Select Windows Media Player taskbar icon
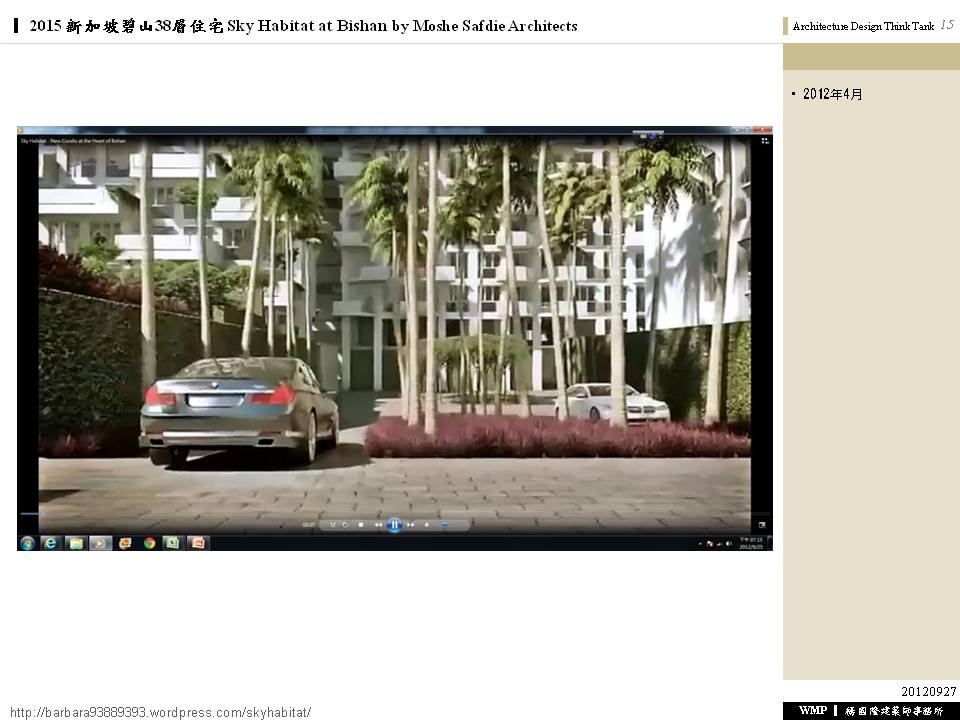Screen dimensions: 960x720 100,543
